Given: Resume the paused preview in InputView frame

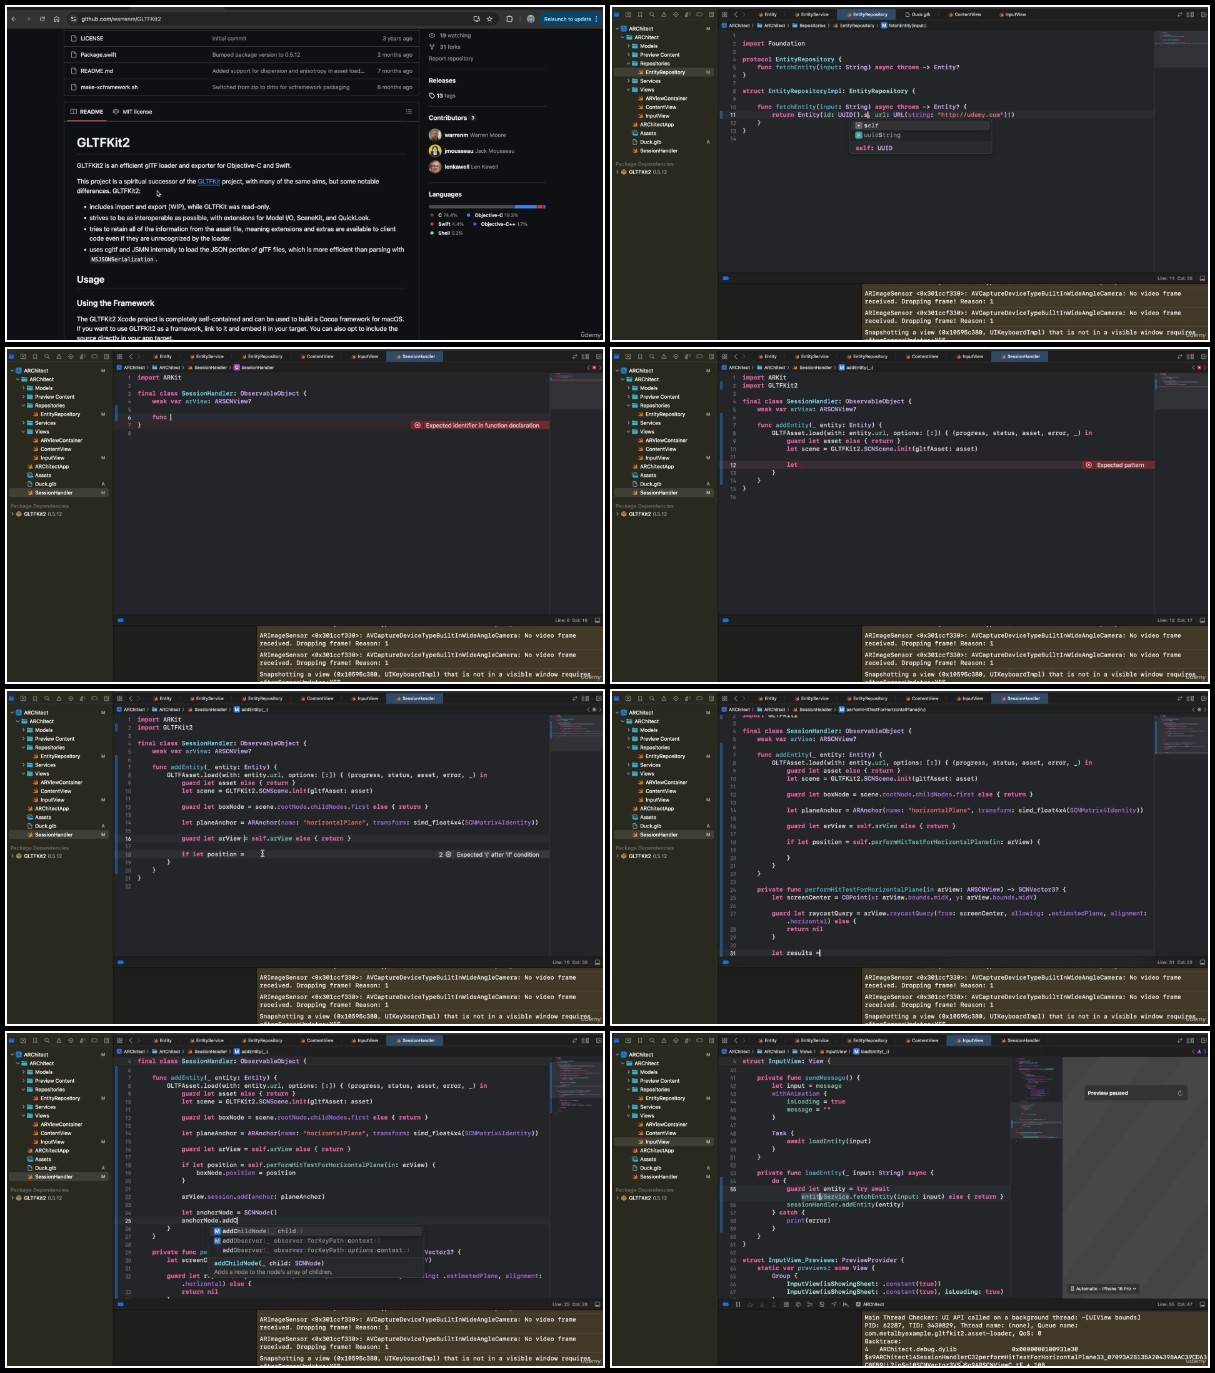Looking at the screenshot, I should 1180,1093.
